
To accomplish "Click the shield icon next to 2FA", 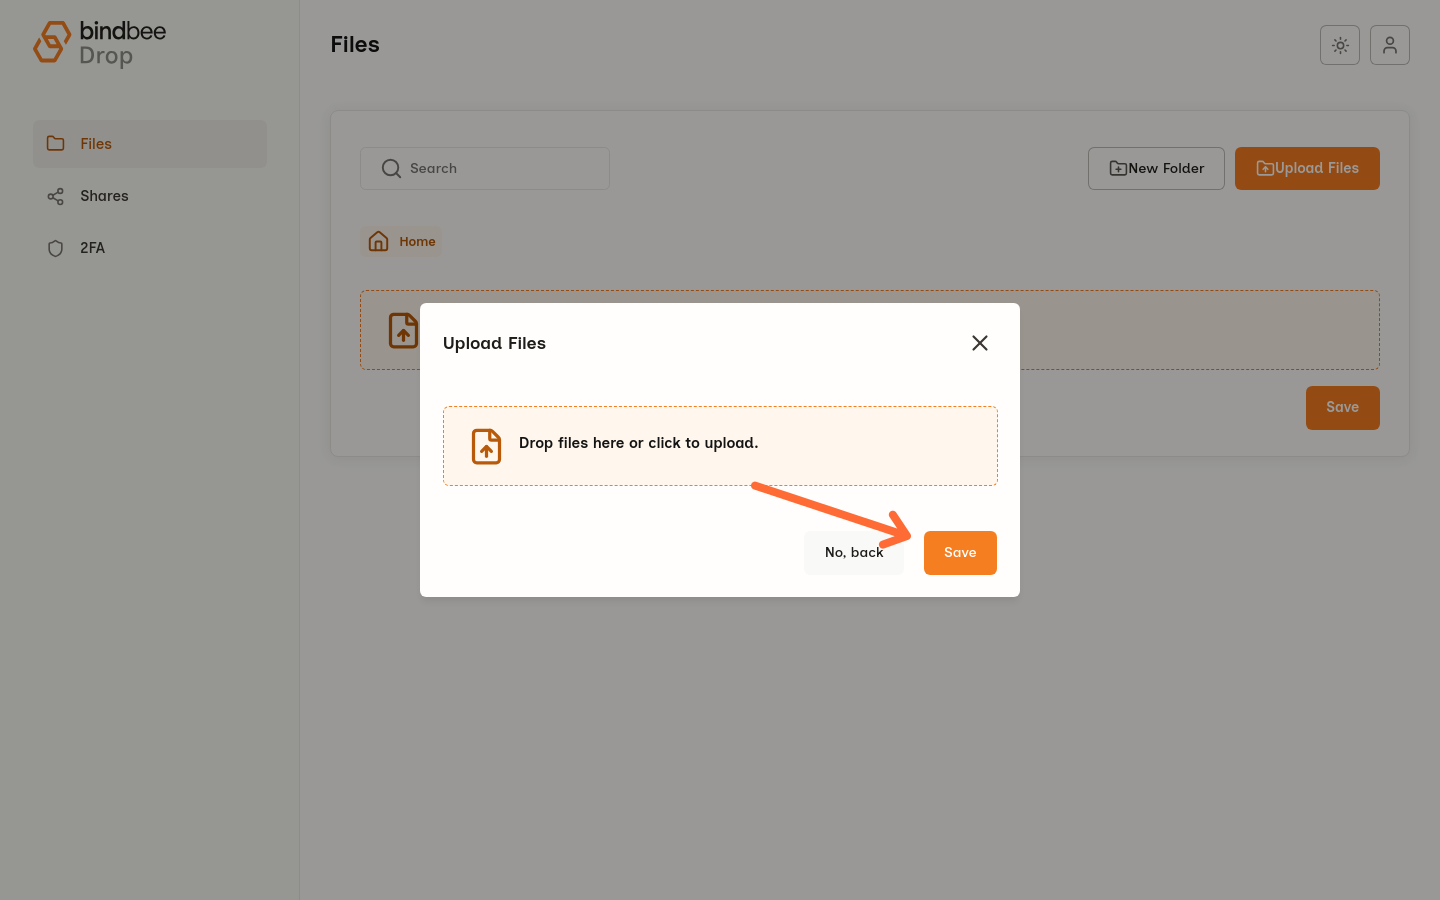I will (56, 248).
